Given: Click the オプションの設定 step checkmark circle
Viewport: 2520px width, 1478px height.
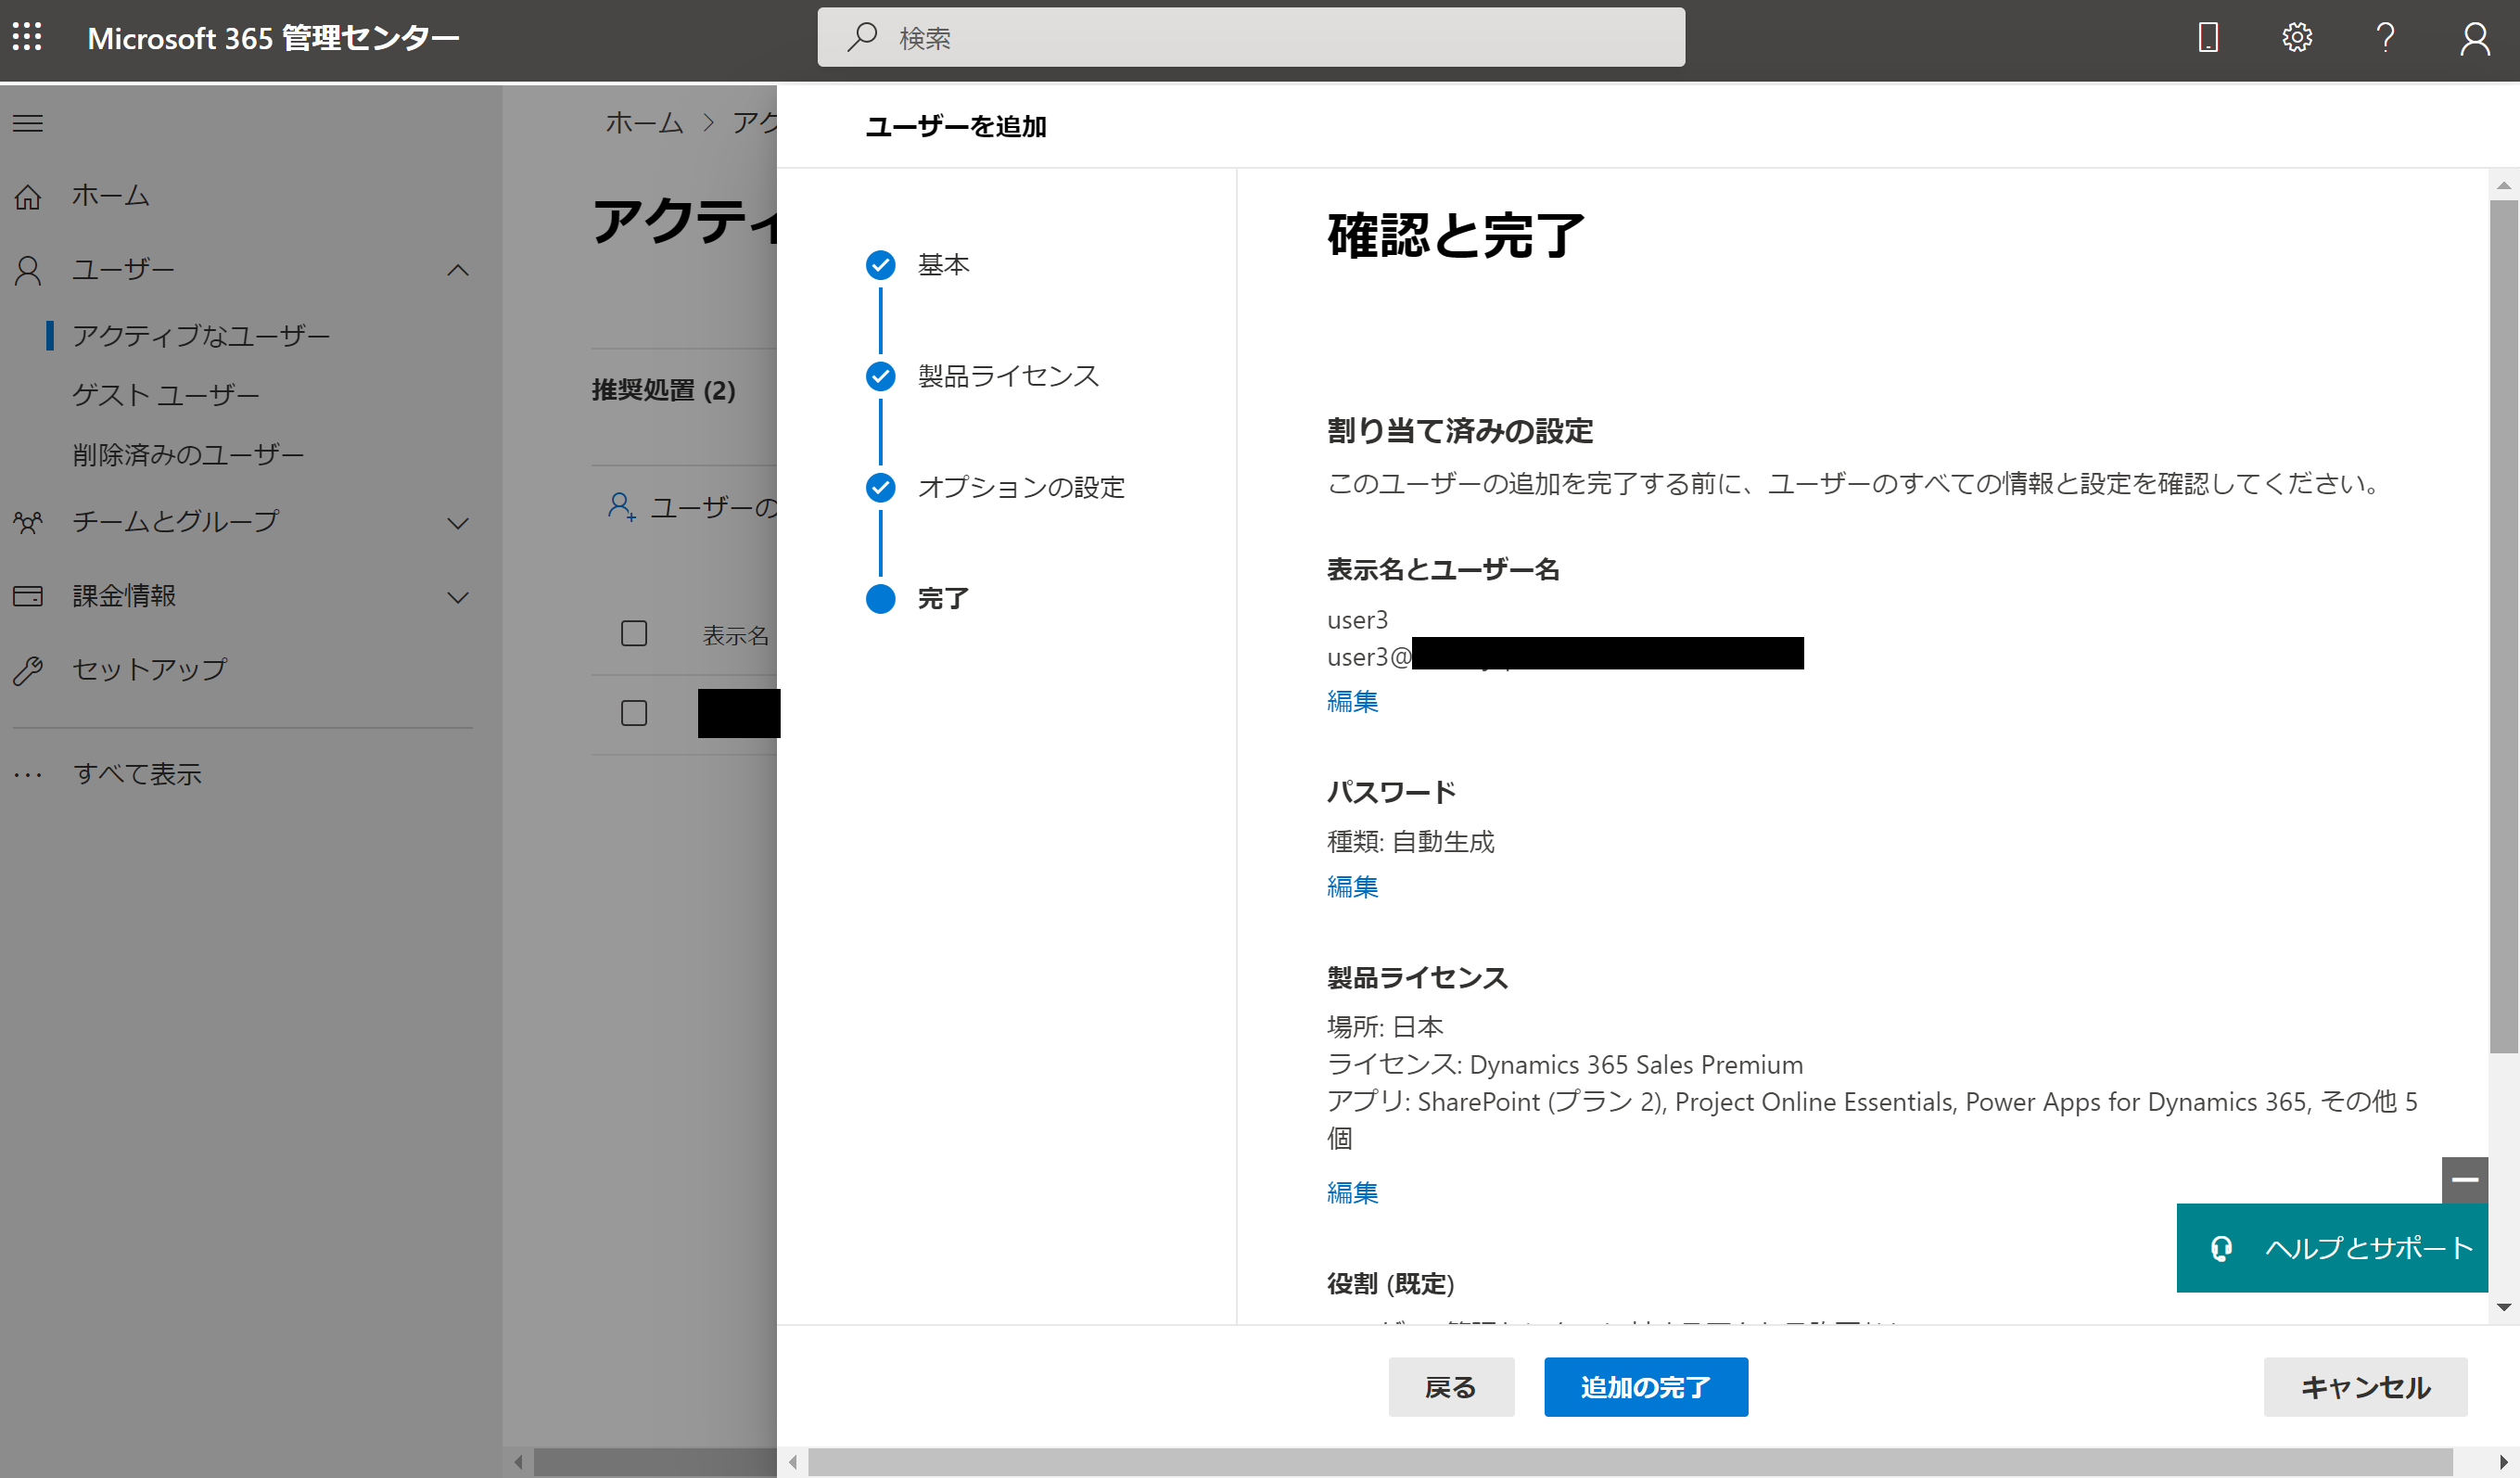Looking at the screenshot, I should [x=880, y=487].
